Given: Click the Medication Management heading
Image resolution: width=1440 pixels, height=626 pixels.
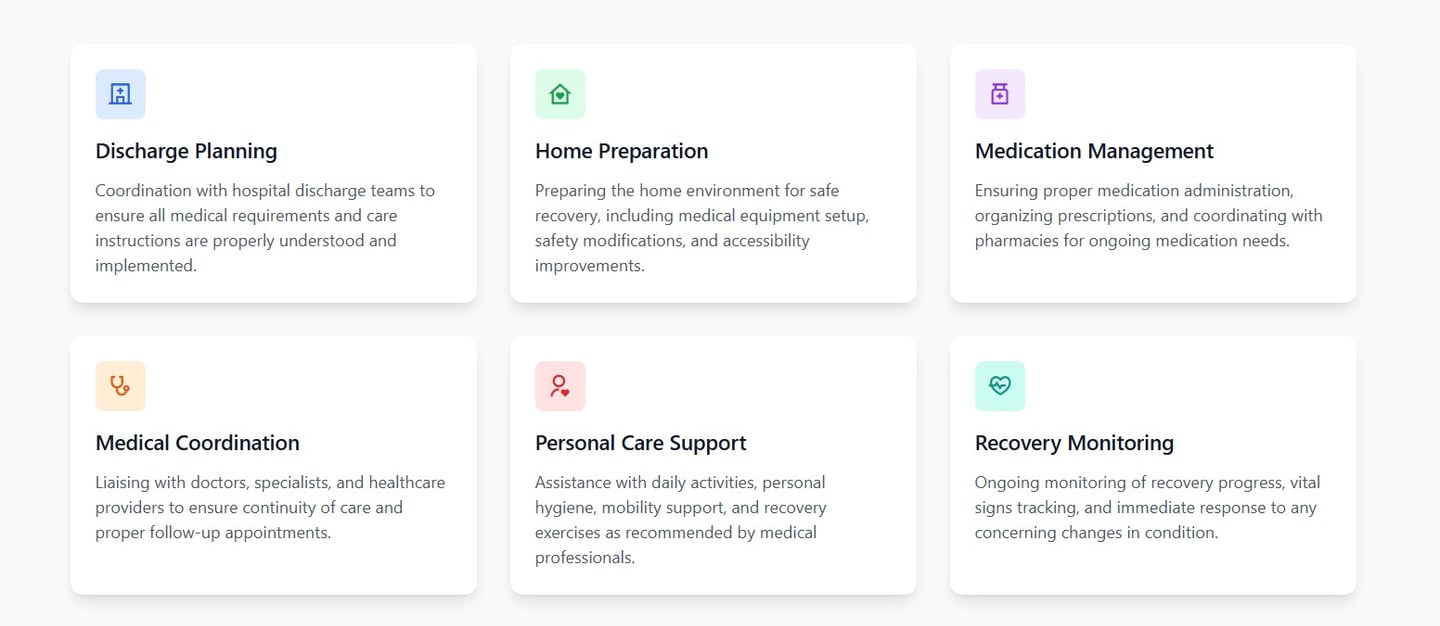Looking at the screenshot, I should pyautogui.click(x=1094, y=151).
